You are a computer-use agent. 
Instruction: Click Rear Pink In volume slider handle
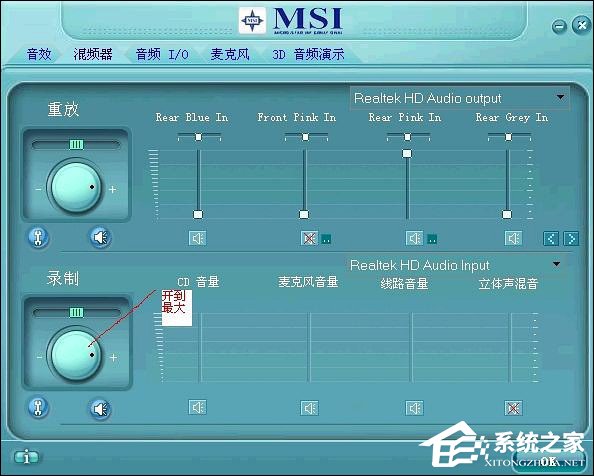pyautogui.click(x=407, y=153)
